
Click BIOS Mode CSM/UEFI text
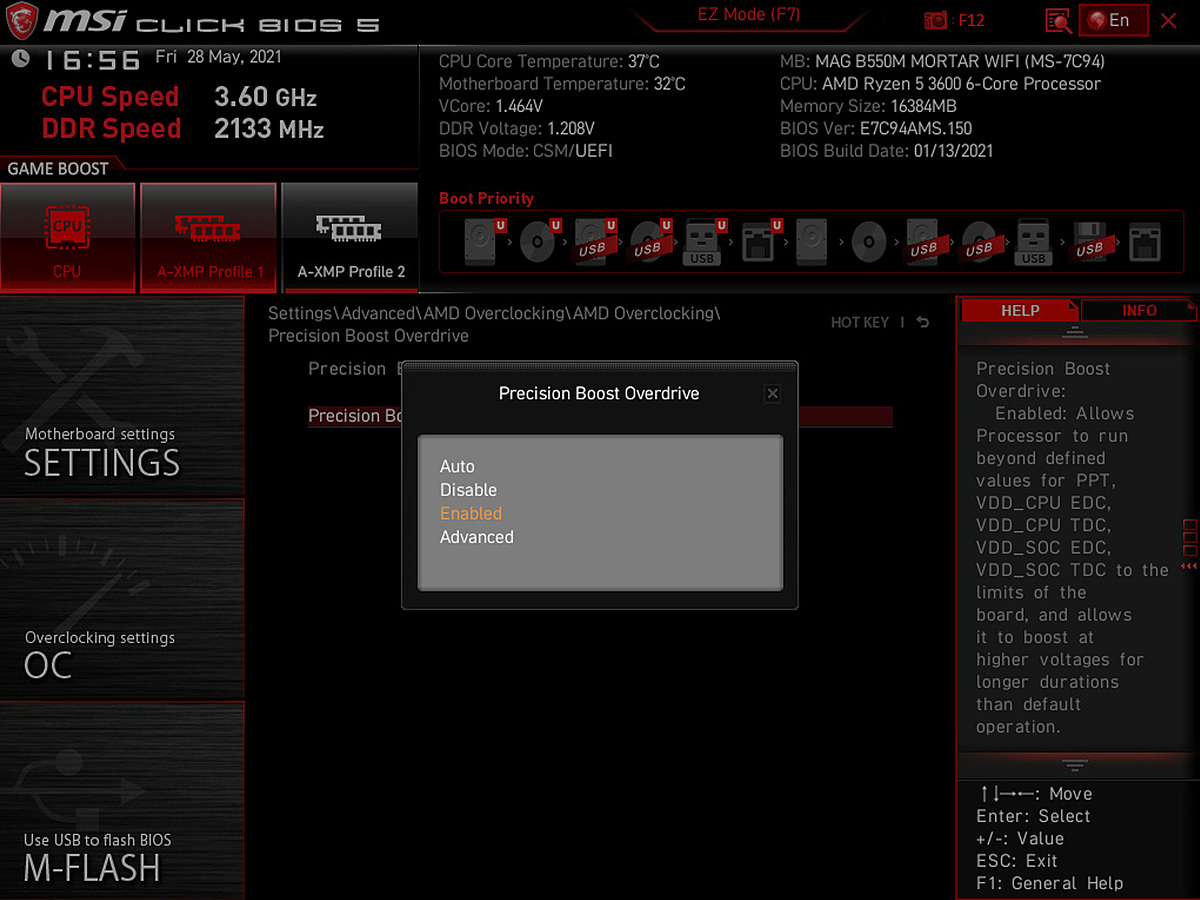coord(526,151)
